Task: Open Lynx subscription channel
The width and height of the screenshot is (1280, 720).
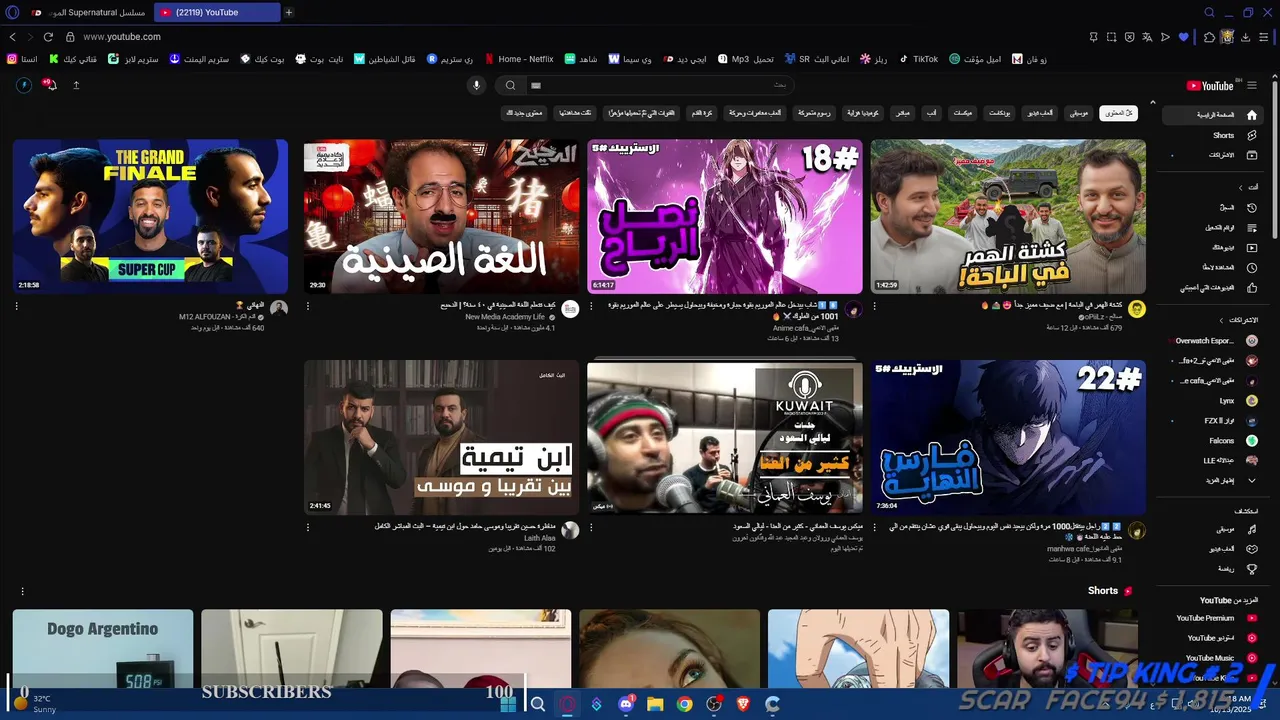Action: [1212, 401]
